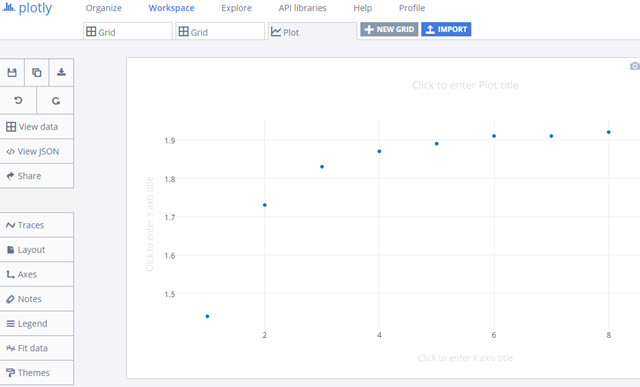Click the data point at x=6
Screen dimensions: 640x387
point(494,136)
